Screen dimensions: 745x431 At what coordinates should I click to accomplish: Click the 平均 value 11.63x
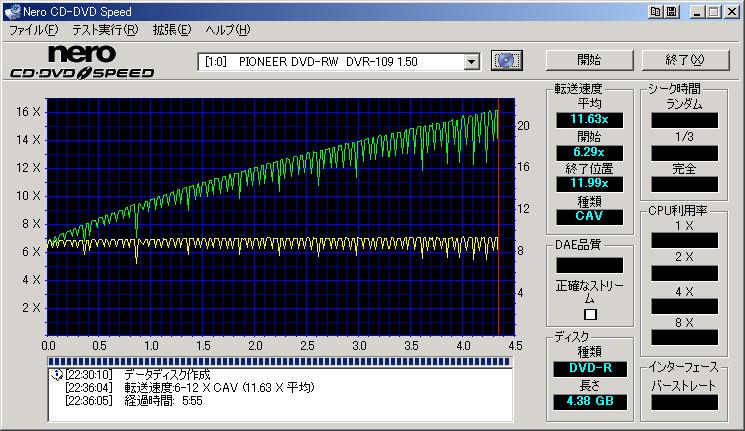click(589, 119)
